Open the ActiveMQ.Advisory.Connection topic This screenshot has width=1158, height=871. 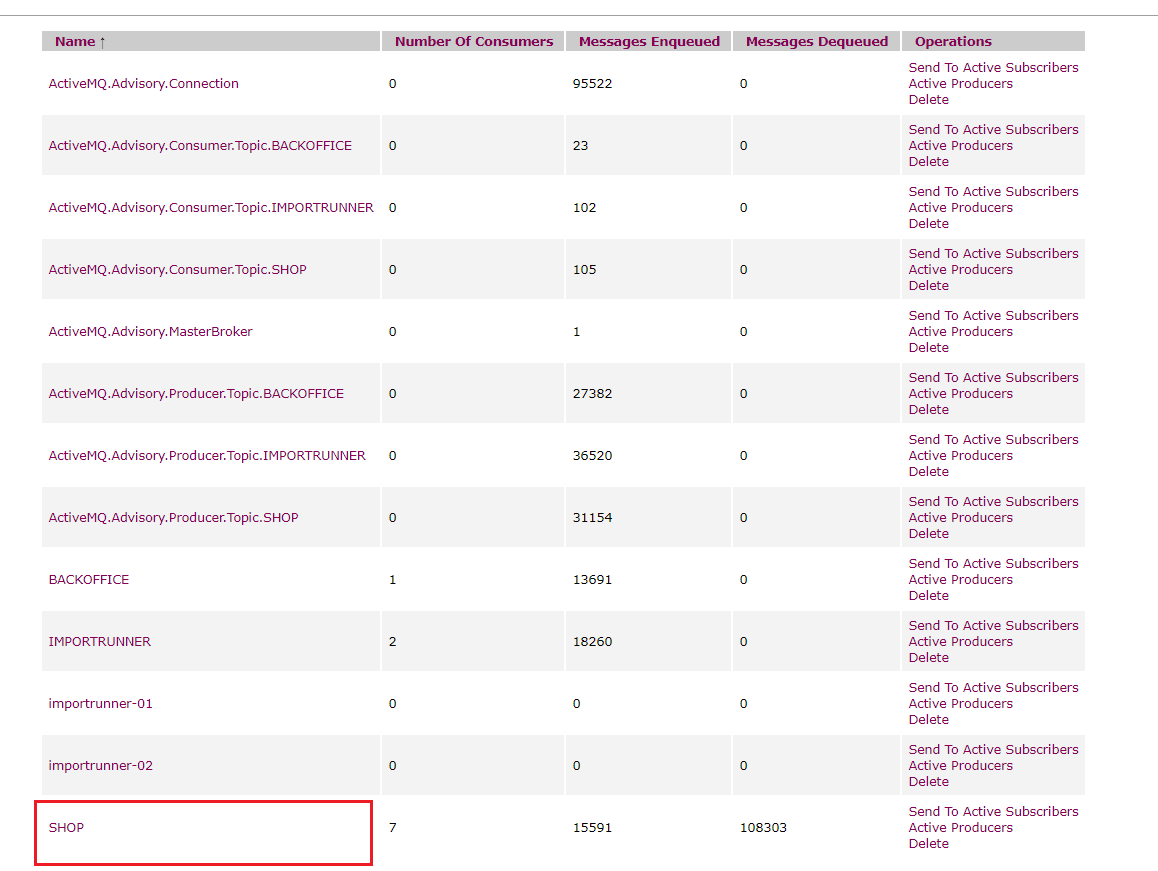143,84
